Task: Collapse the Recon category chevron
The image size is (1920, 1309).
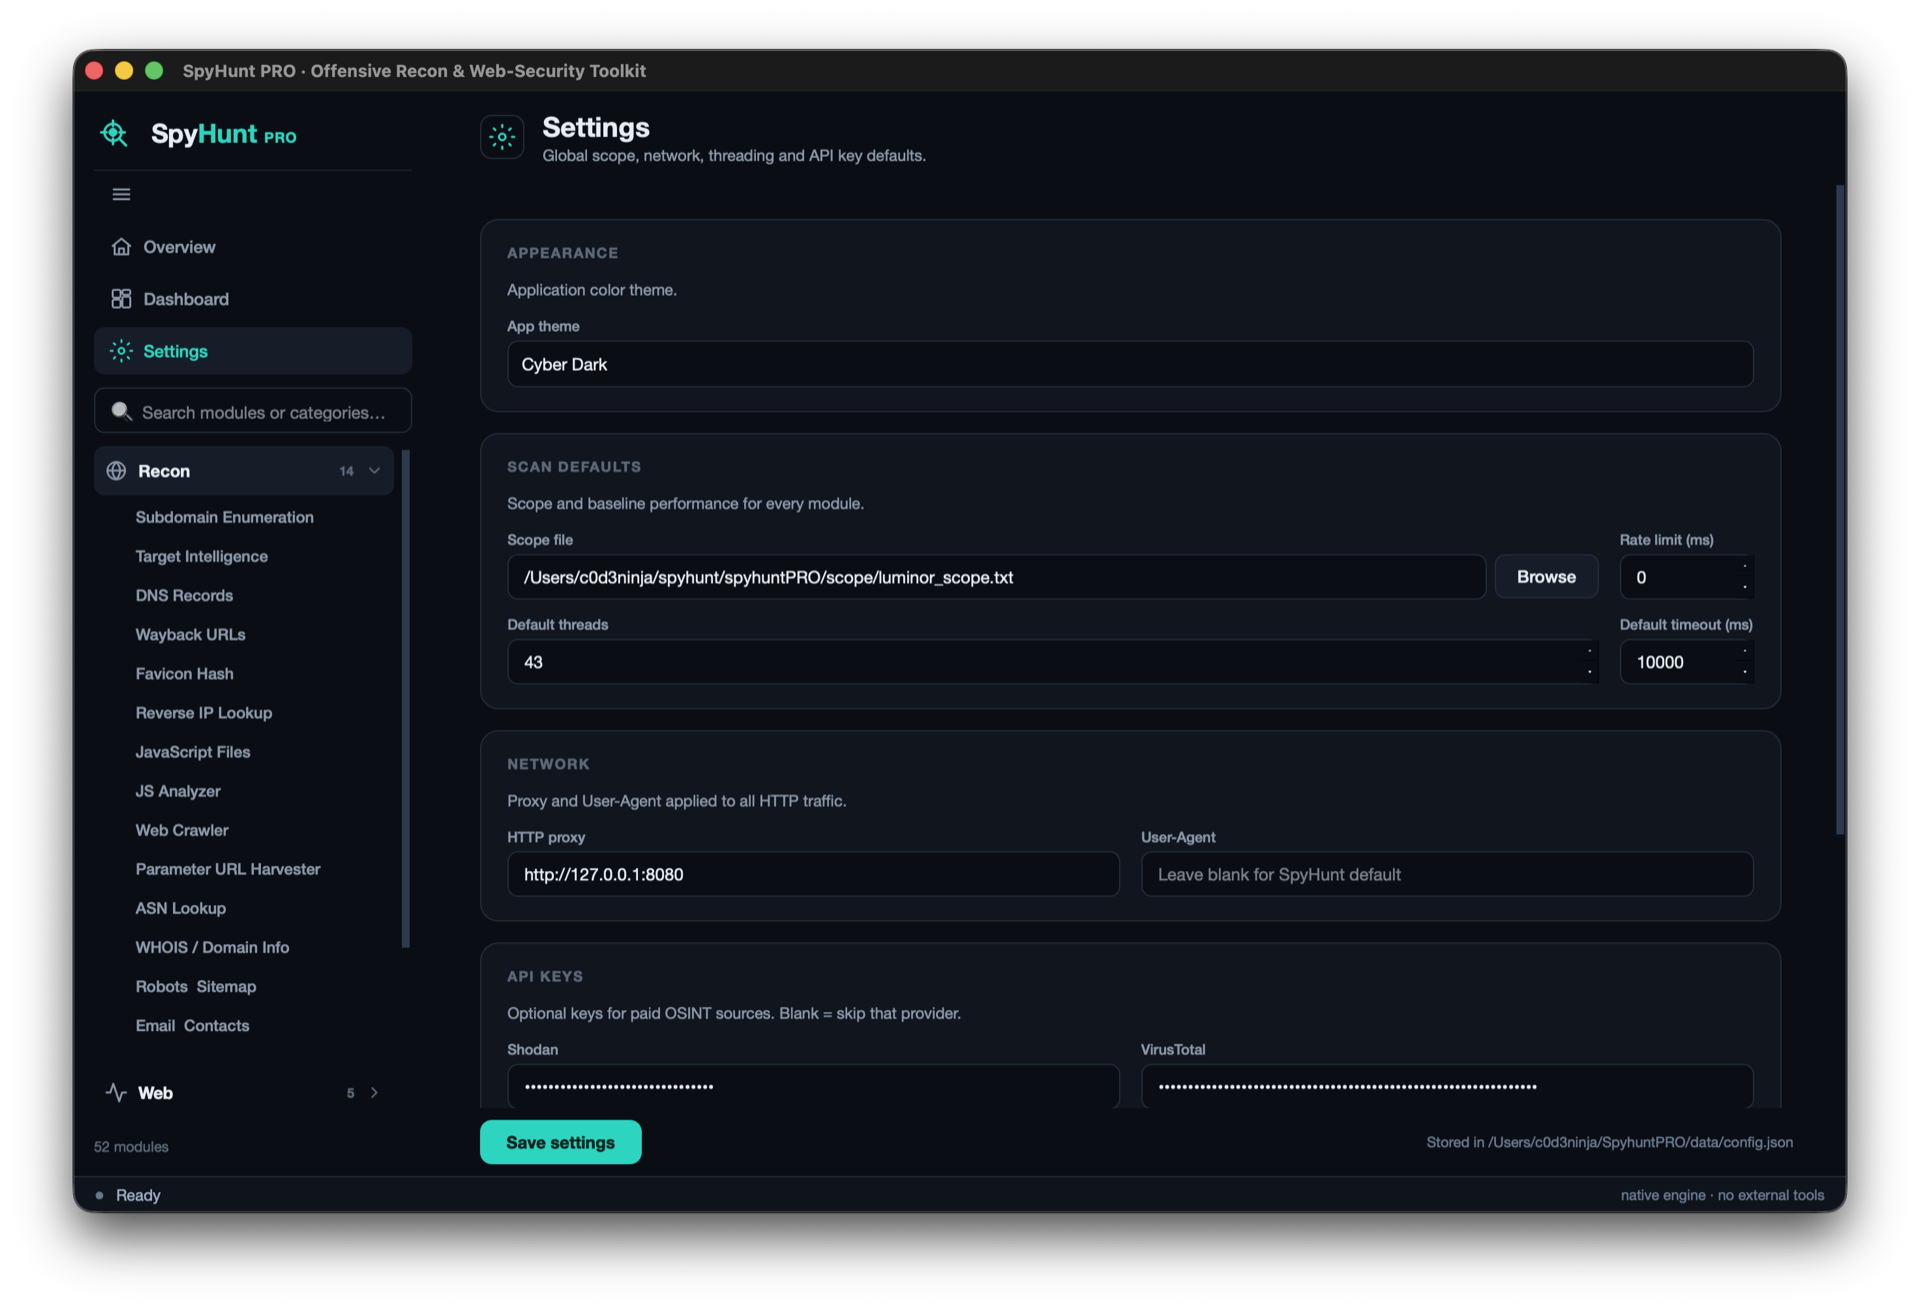Action: (374, 470)
